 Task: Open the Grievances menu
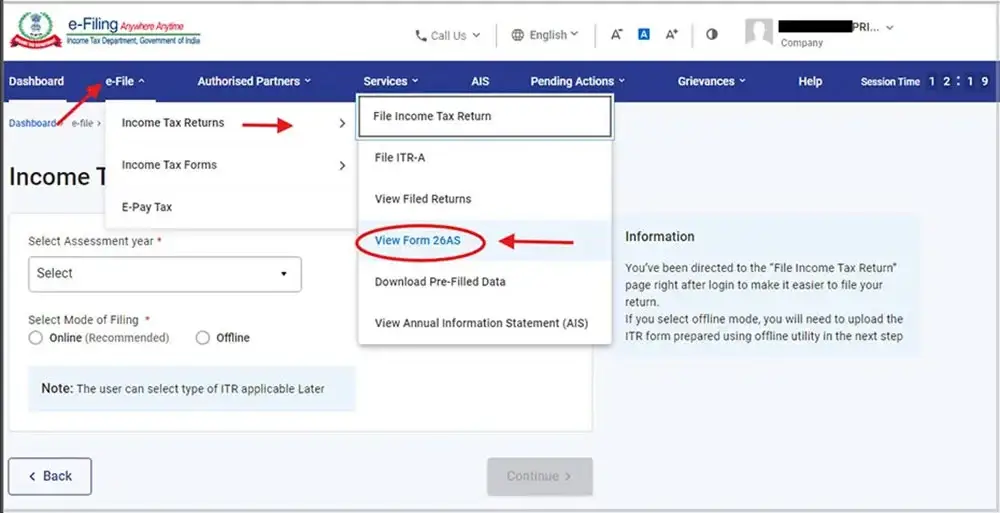pyautogui.click(x=711, y=81)
